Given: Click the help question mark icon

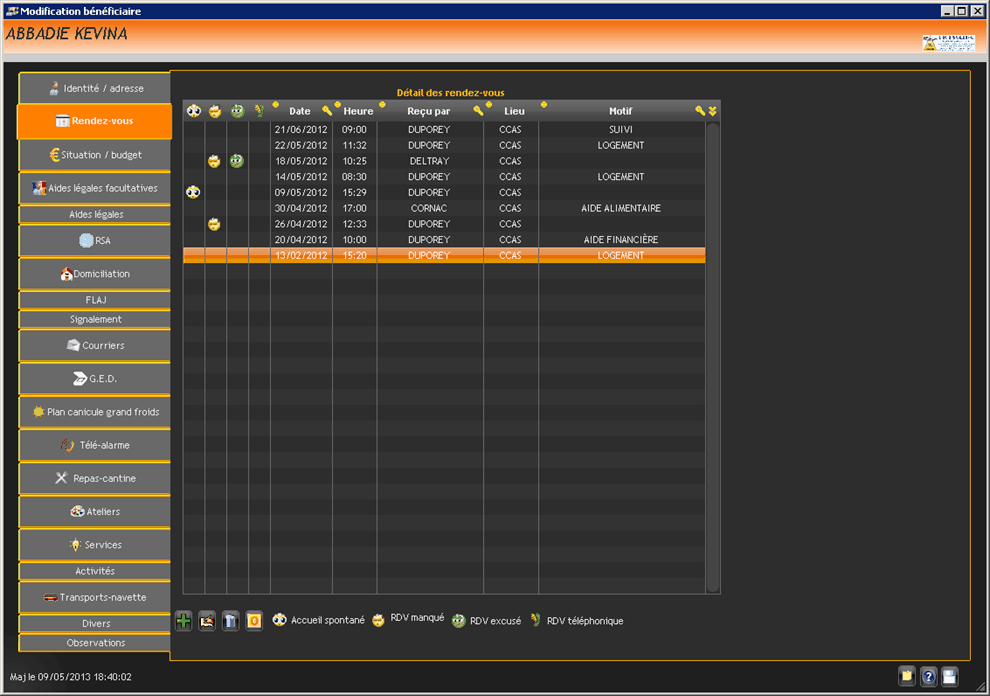Looking at the screenshot, I should pyautogui.click(x=929, y=676).
